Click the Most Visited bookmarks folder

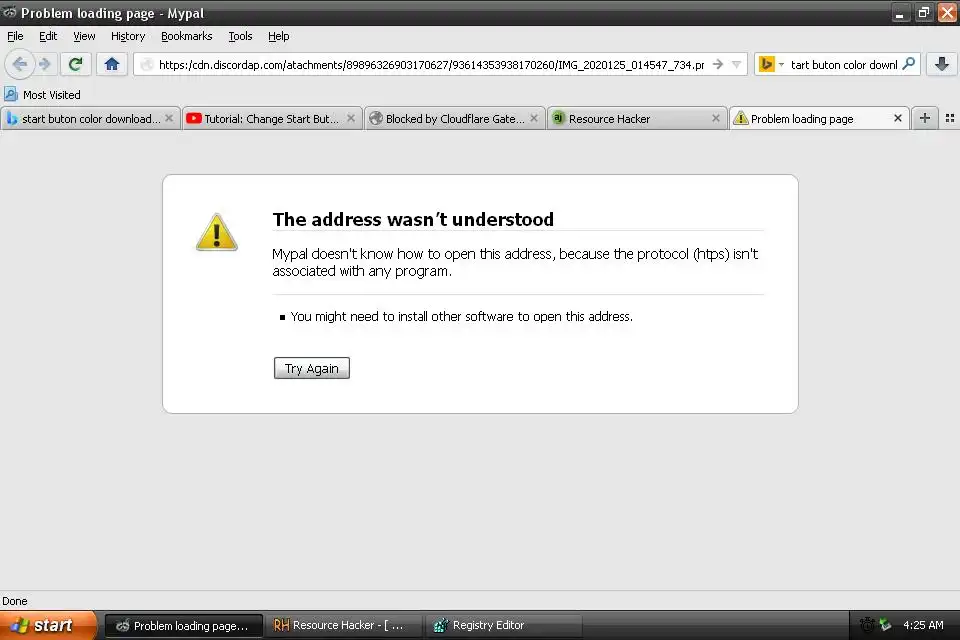(x=42, y=94)
